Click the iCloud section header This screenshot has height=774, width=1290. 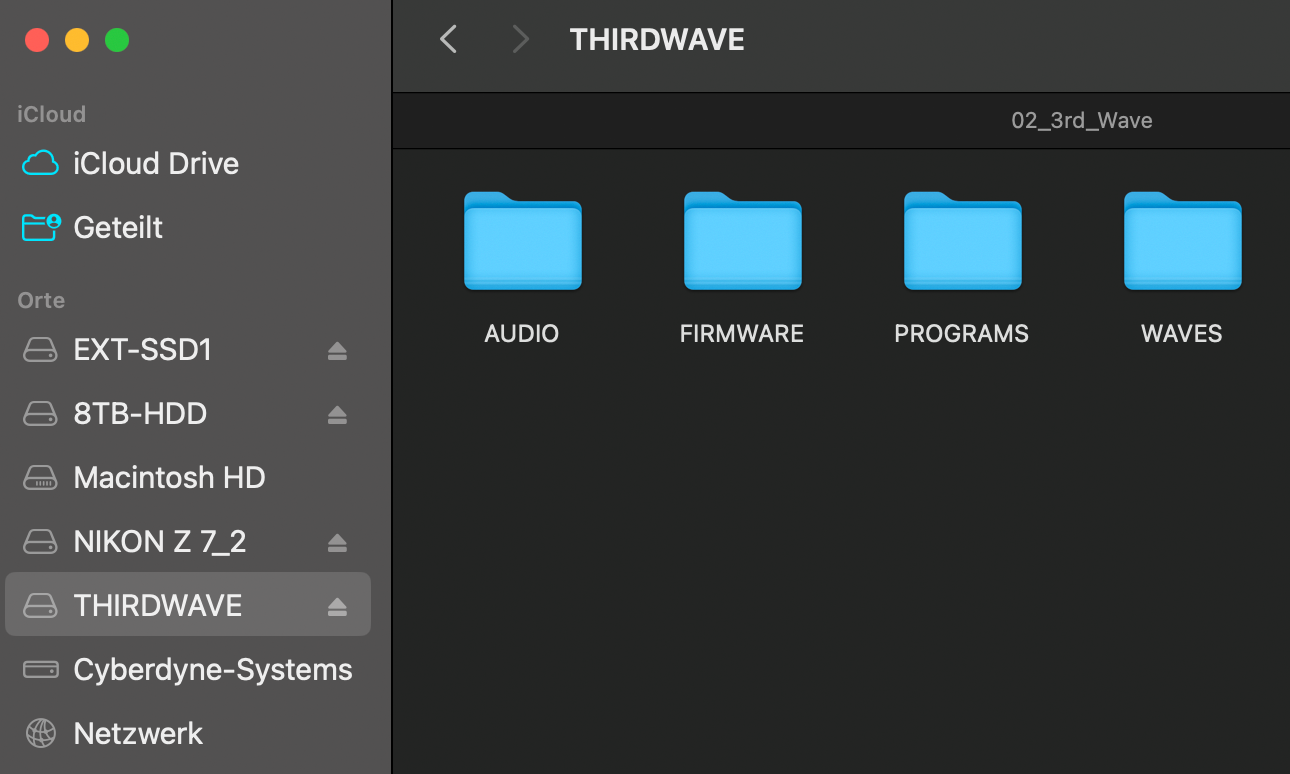point(51,114)
